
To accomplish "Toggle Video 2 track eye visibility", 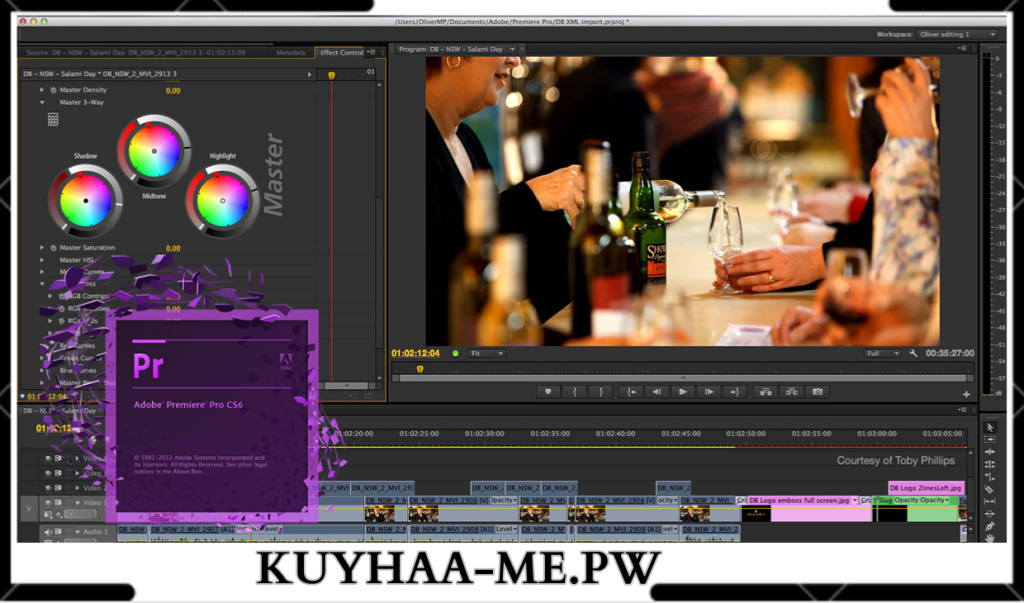I will click(x=48, y=488).
